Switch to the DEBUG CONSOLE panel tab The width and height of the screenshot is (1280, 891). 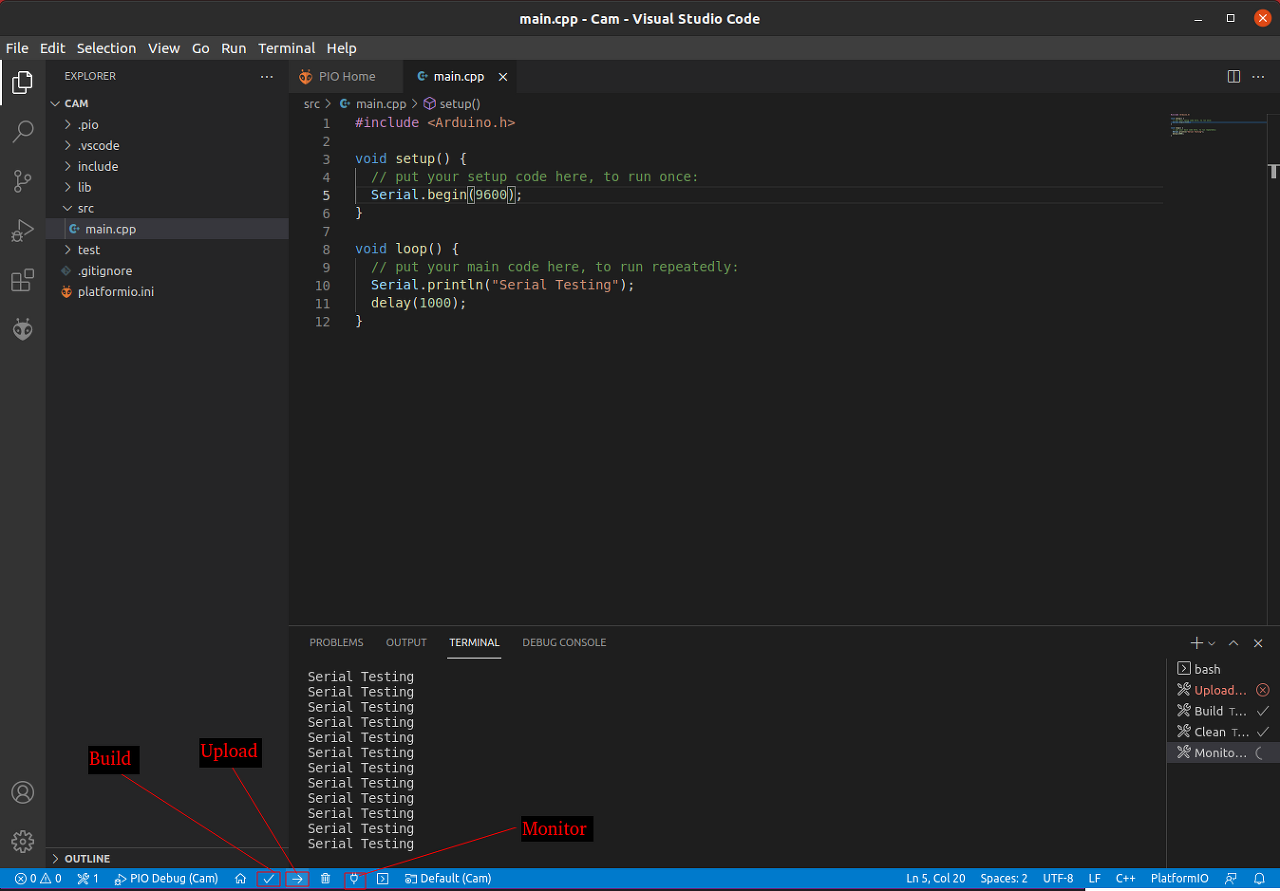click(x=564, y=642)
